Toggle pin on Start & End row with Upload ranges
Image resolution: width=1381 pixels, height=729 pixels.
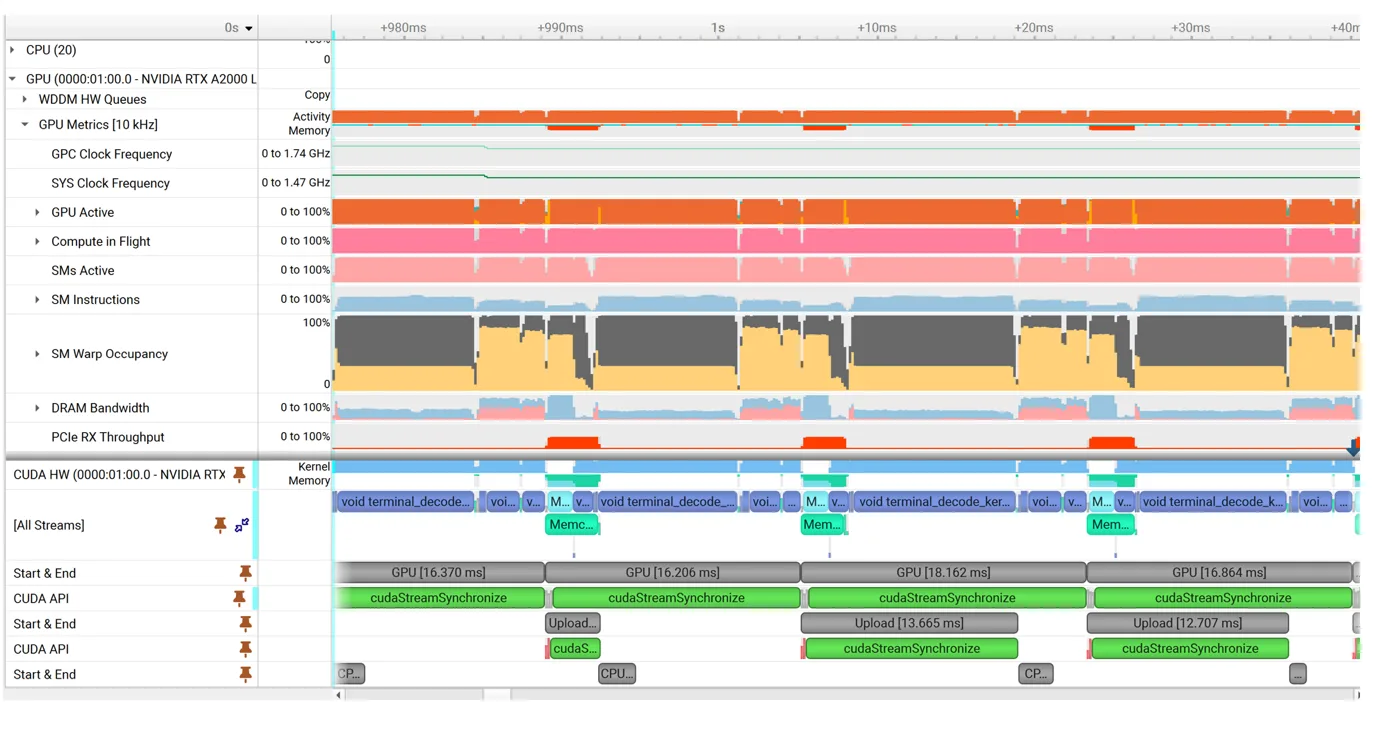(245, 623)
